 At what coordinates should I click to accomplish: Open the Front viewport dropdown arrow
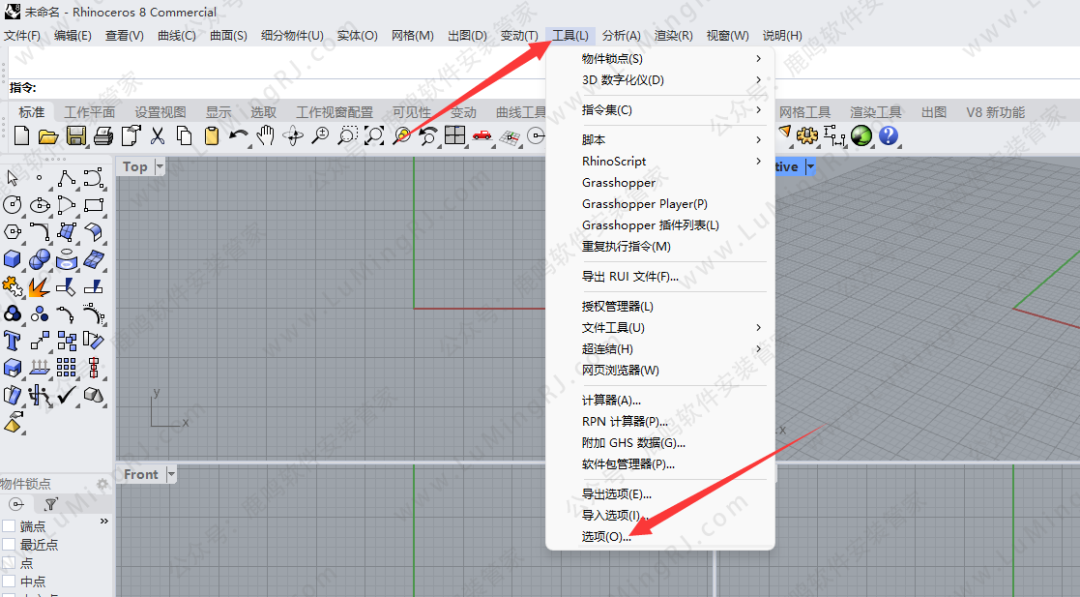point(171,474)
